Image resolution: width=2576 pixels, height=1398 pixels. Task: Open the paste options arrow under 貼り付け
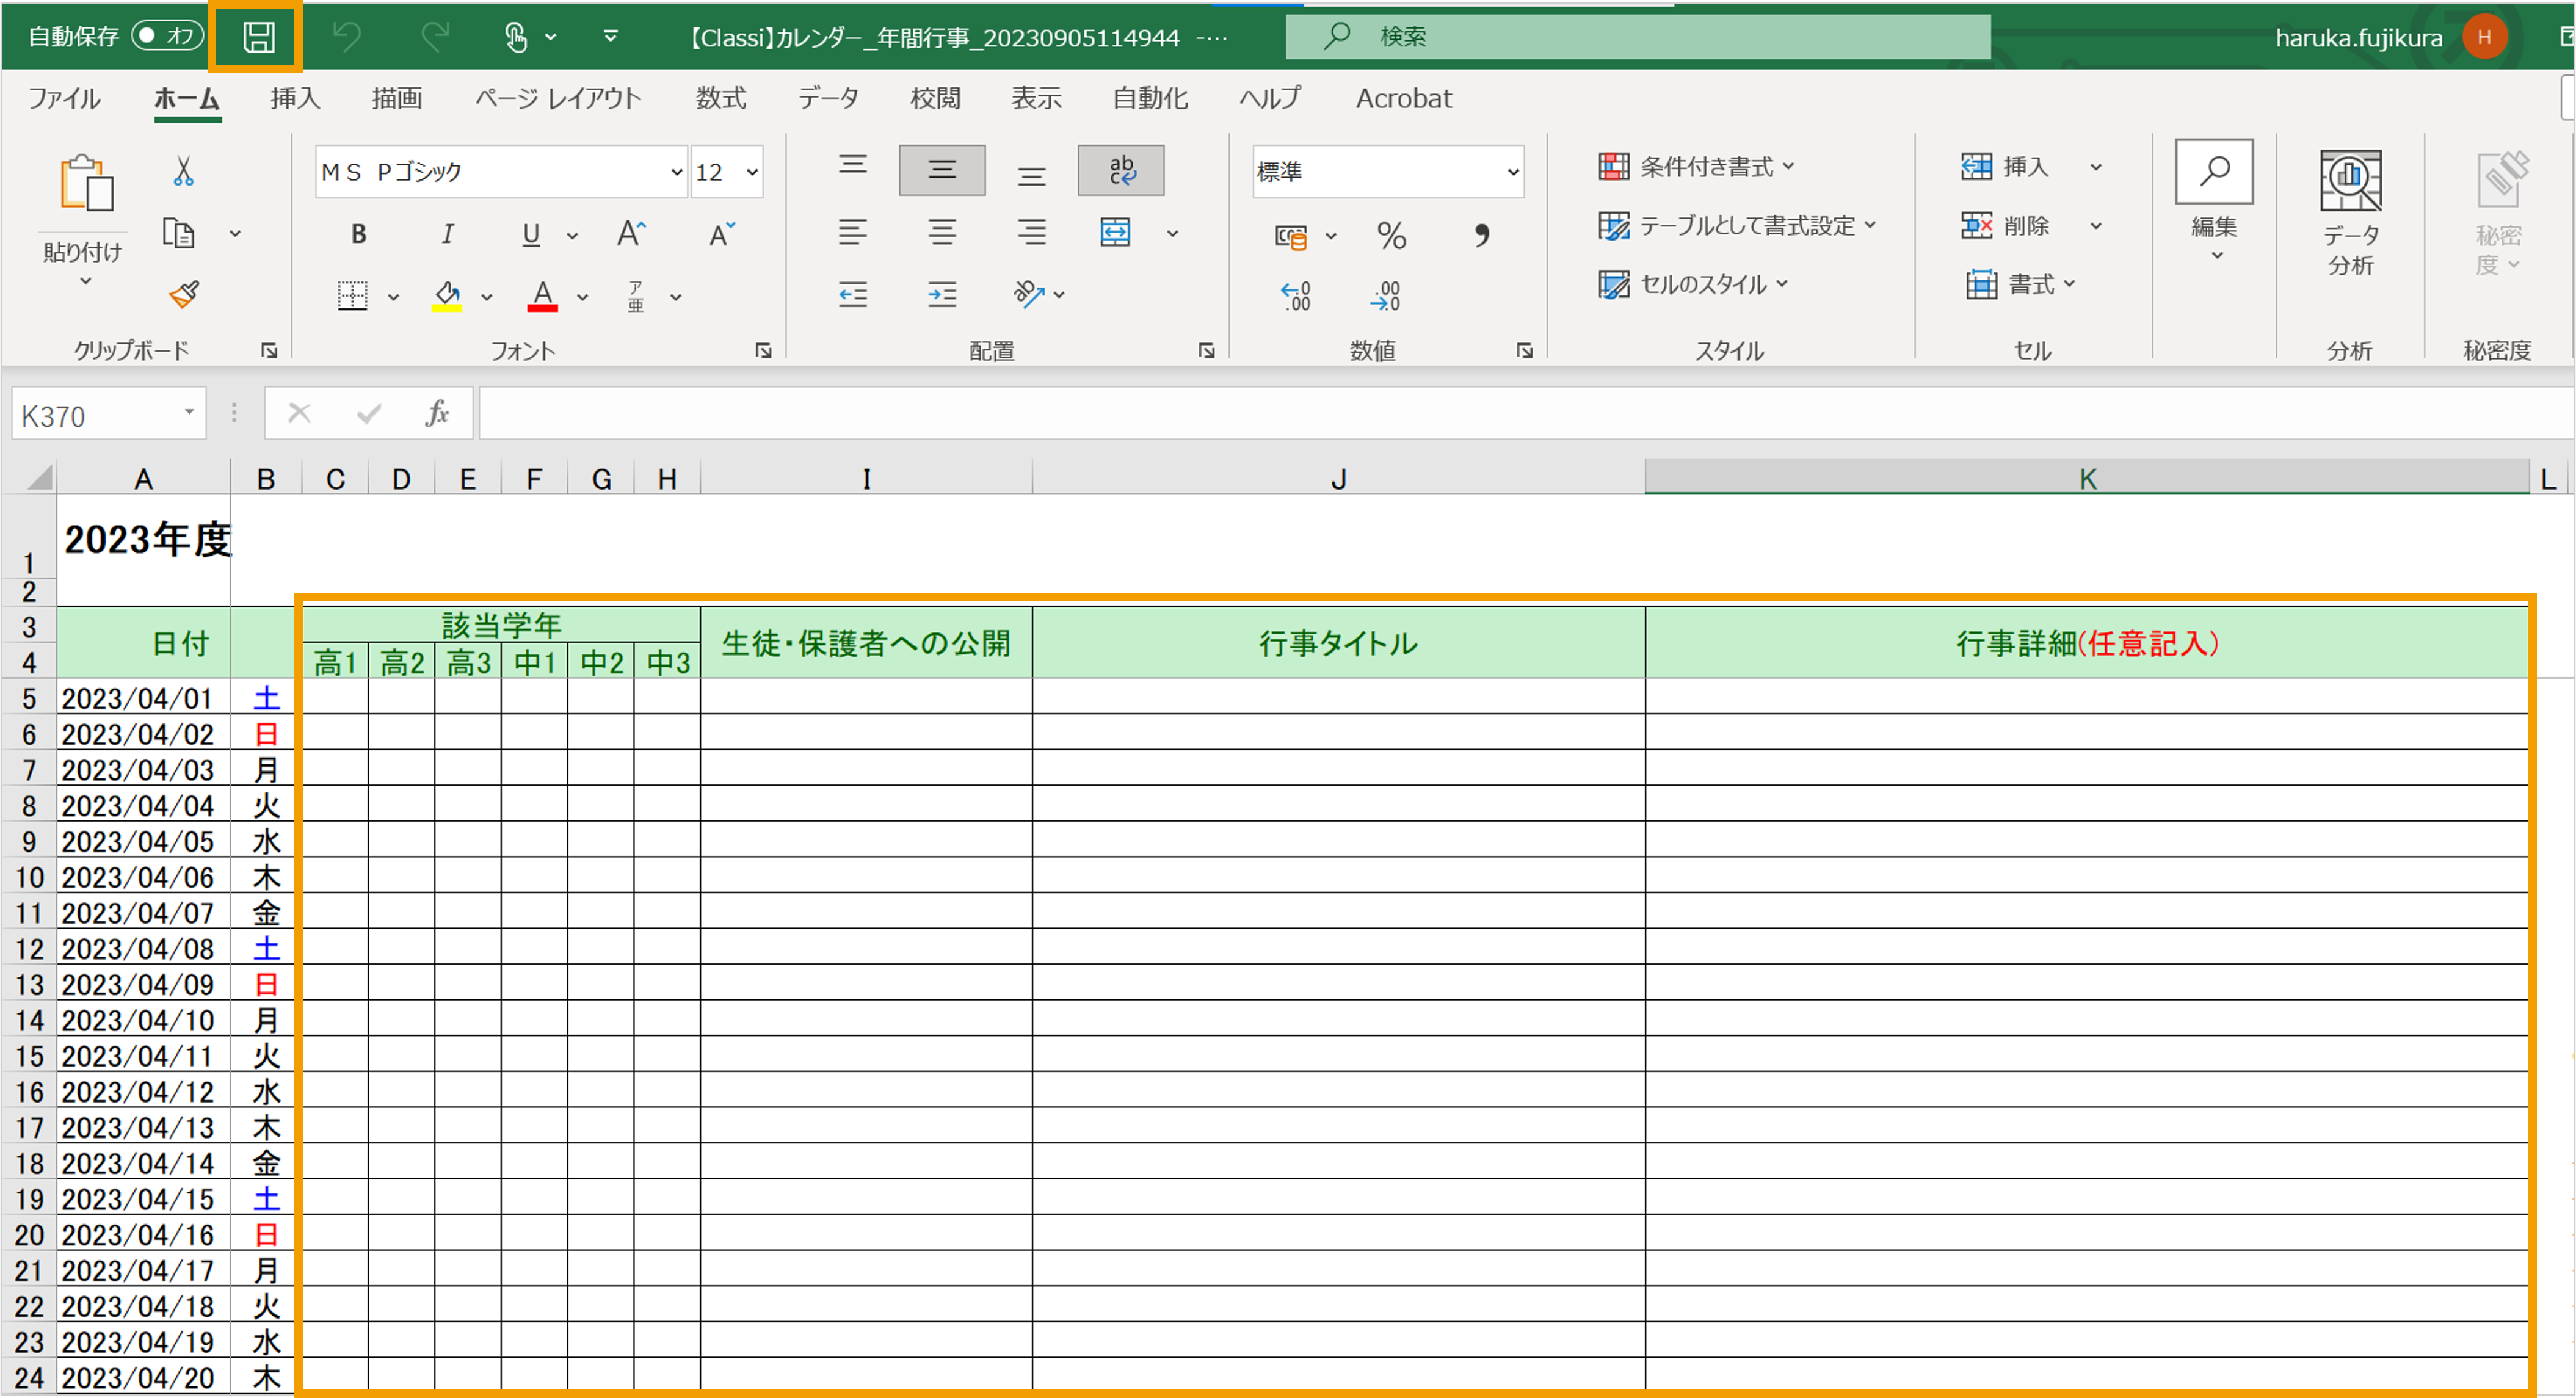[86, 282]
